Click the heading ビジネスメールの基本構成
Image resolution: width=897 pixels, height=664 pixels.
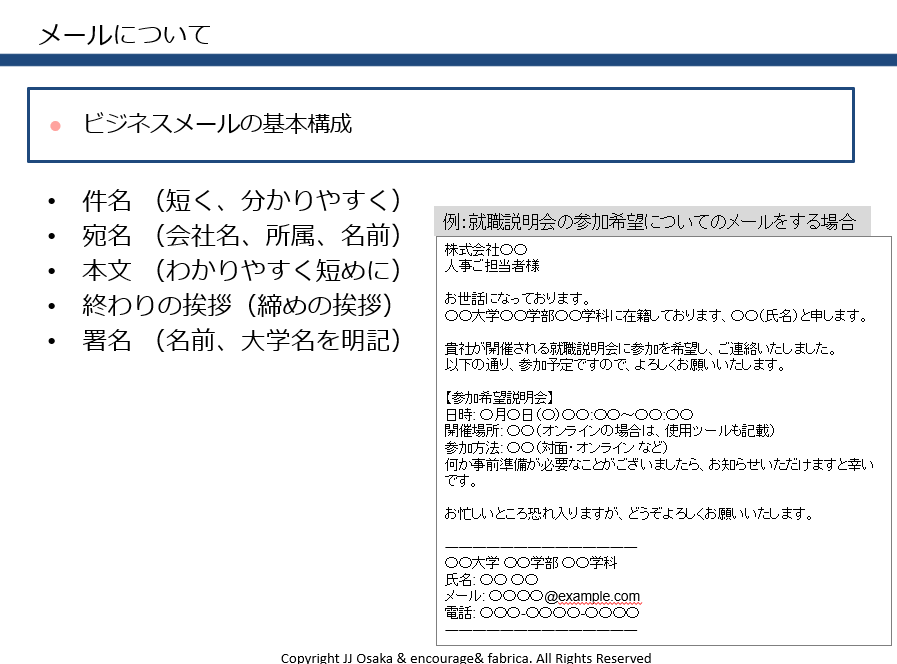point(217,125)
